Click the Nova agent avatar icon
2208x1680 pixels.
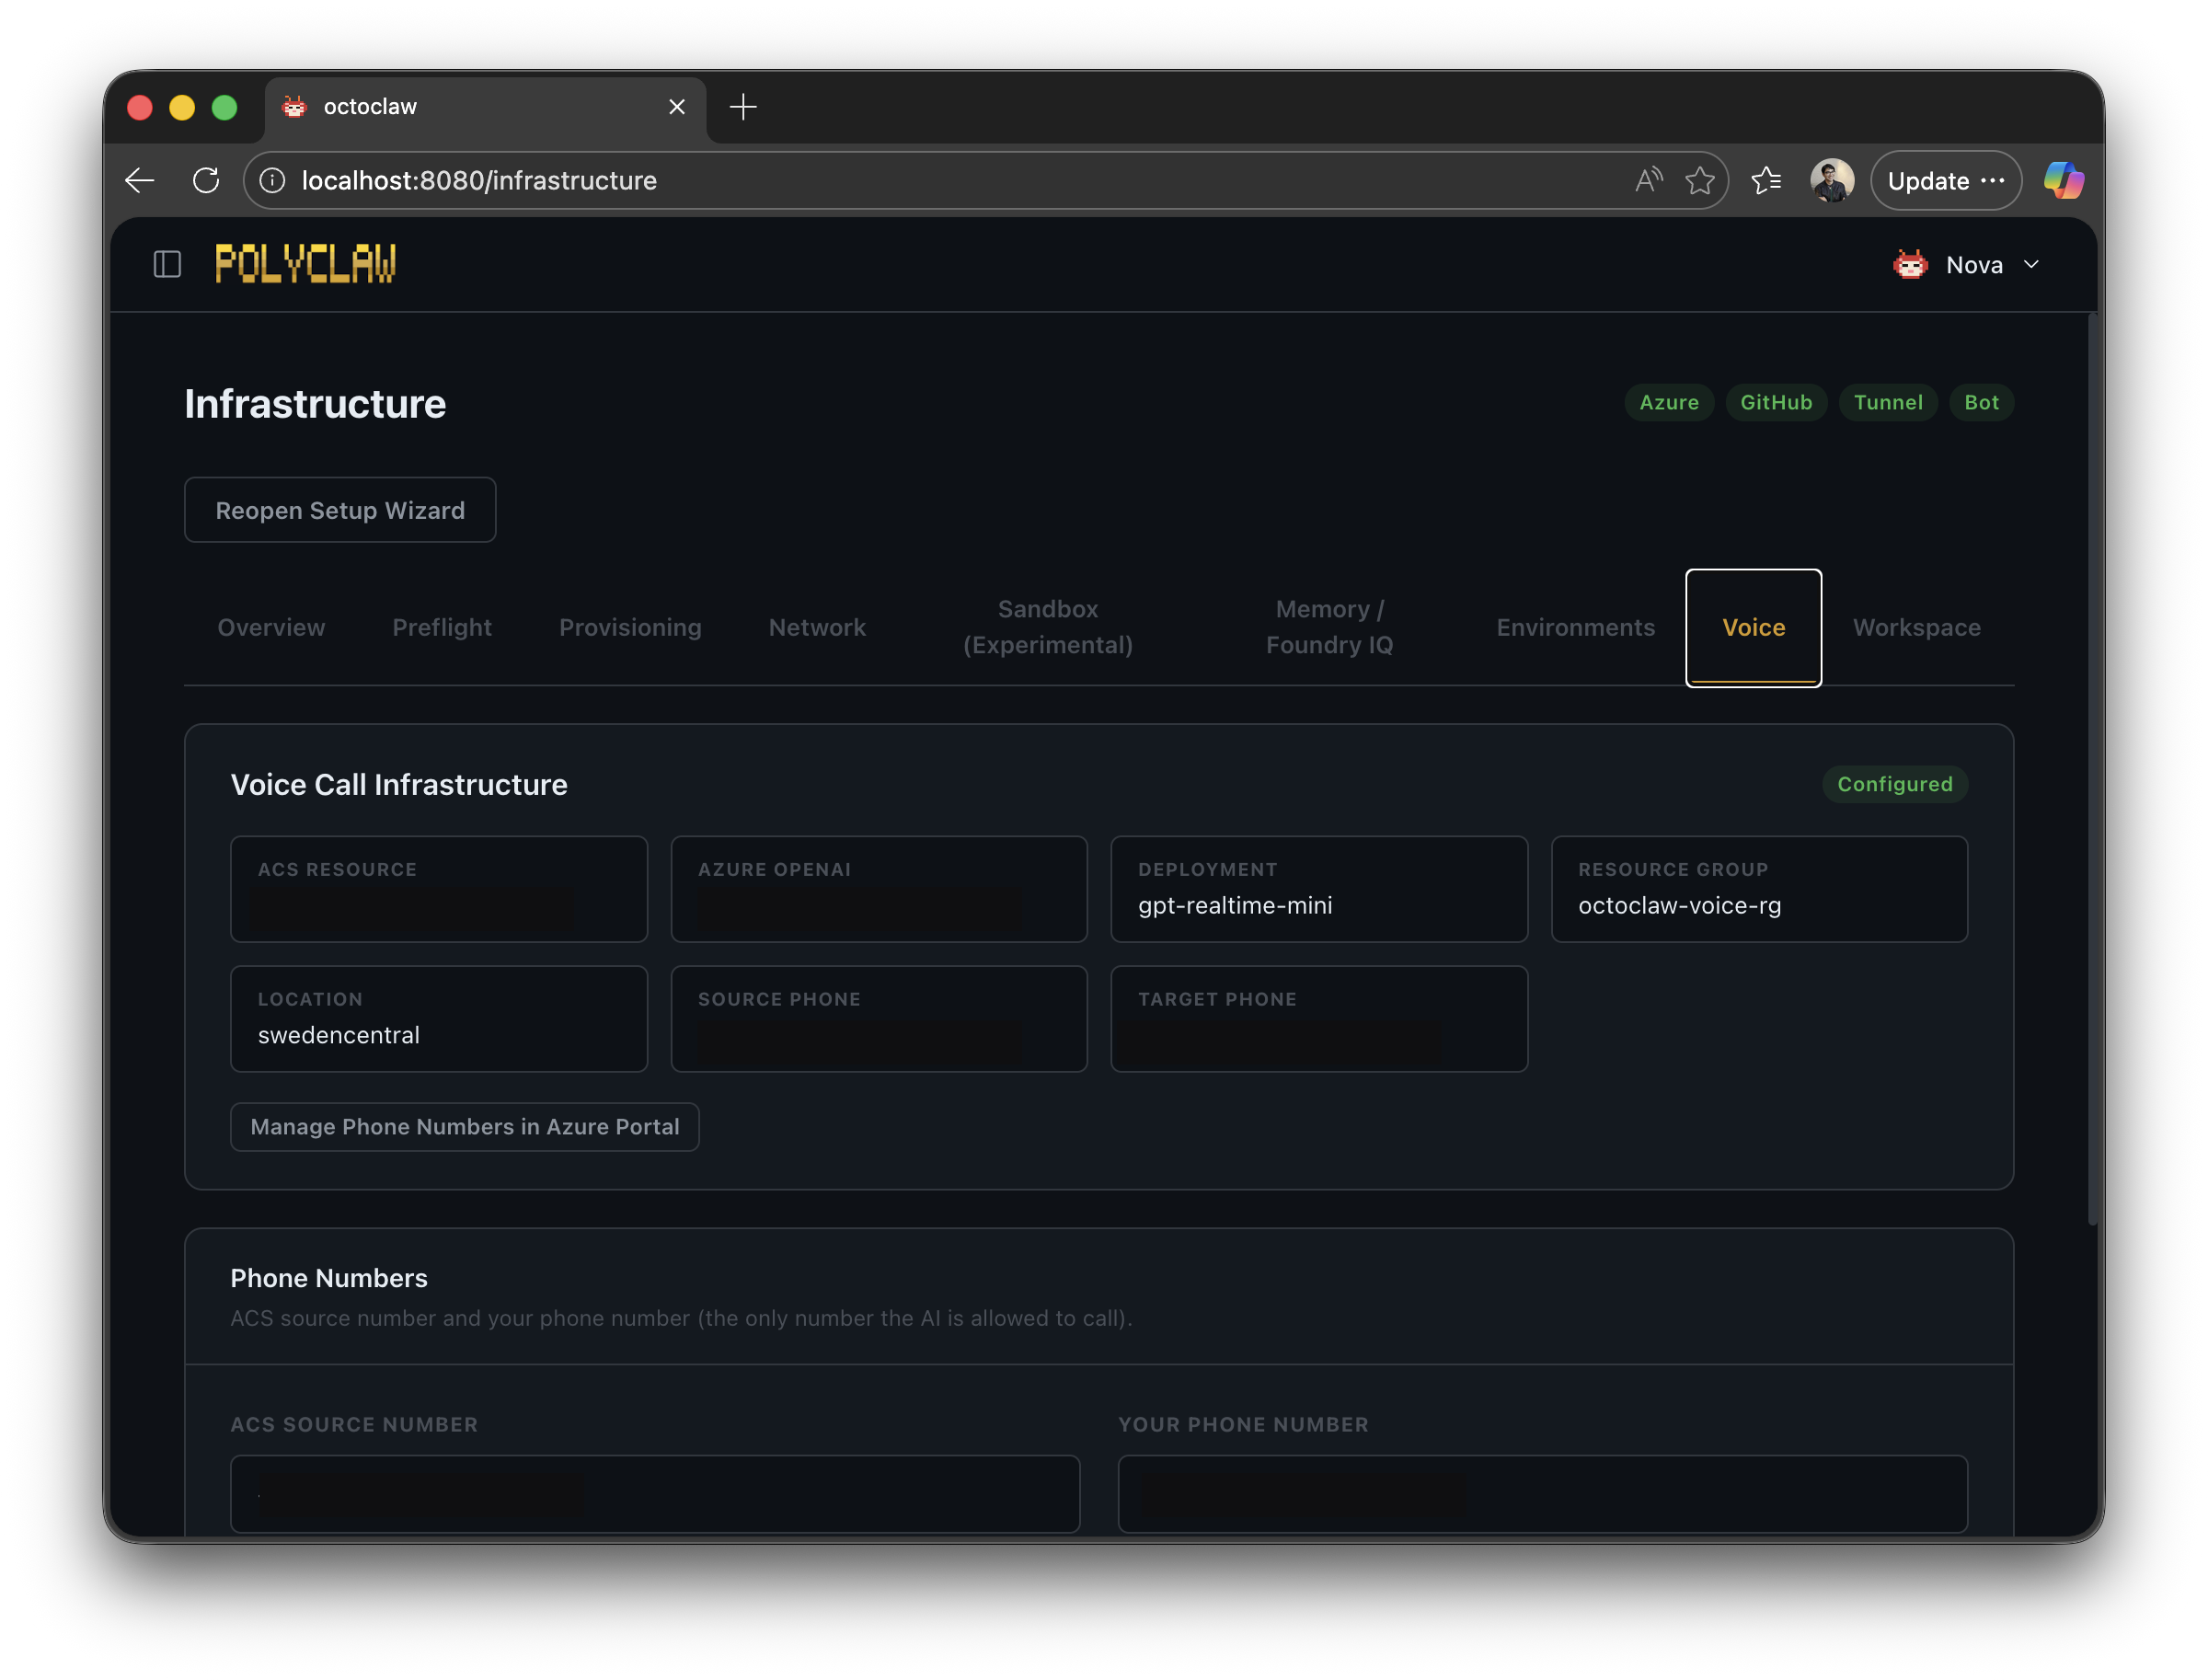[x=1910, y=264]
